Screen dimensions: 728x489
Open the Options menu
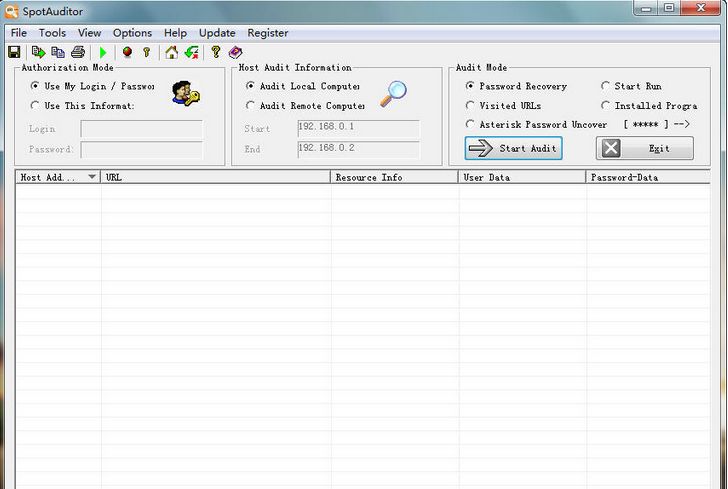point(132,33)
